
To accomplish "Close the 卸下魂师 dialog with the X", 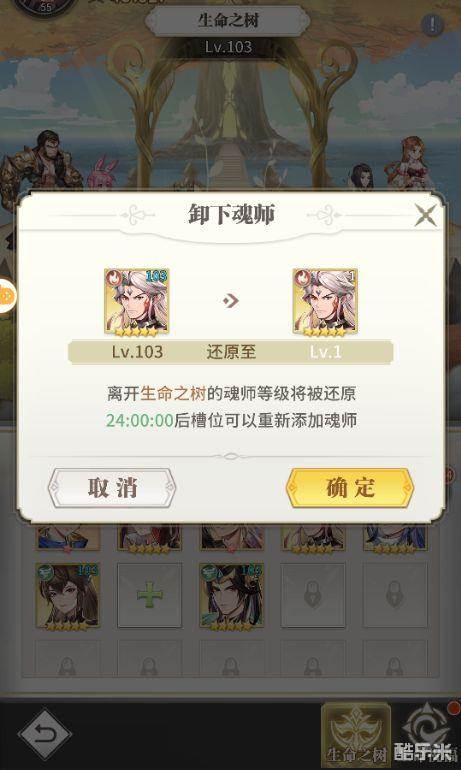I will (425, 215).
